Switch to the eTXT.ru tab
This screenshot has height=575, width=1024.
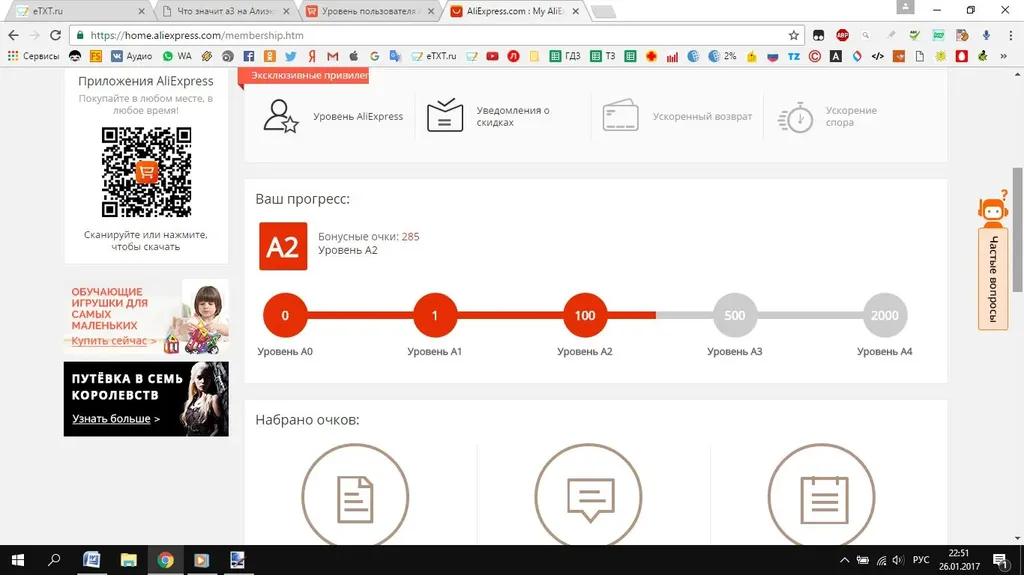78,11
